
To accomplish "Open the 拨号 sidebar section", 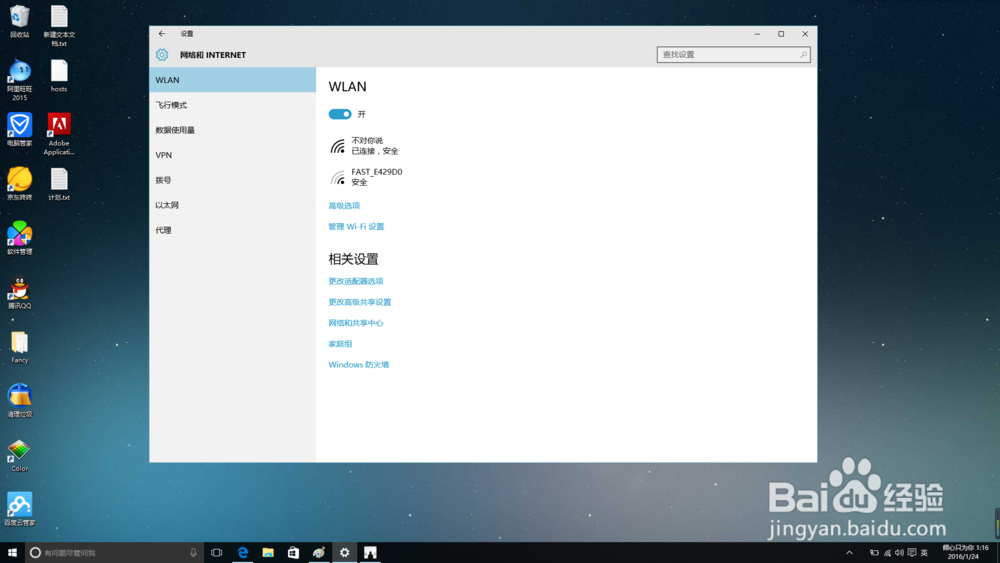I will [233, 180].
